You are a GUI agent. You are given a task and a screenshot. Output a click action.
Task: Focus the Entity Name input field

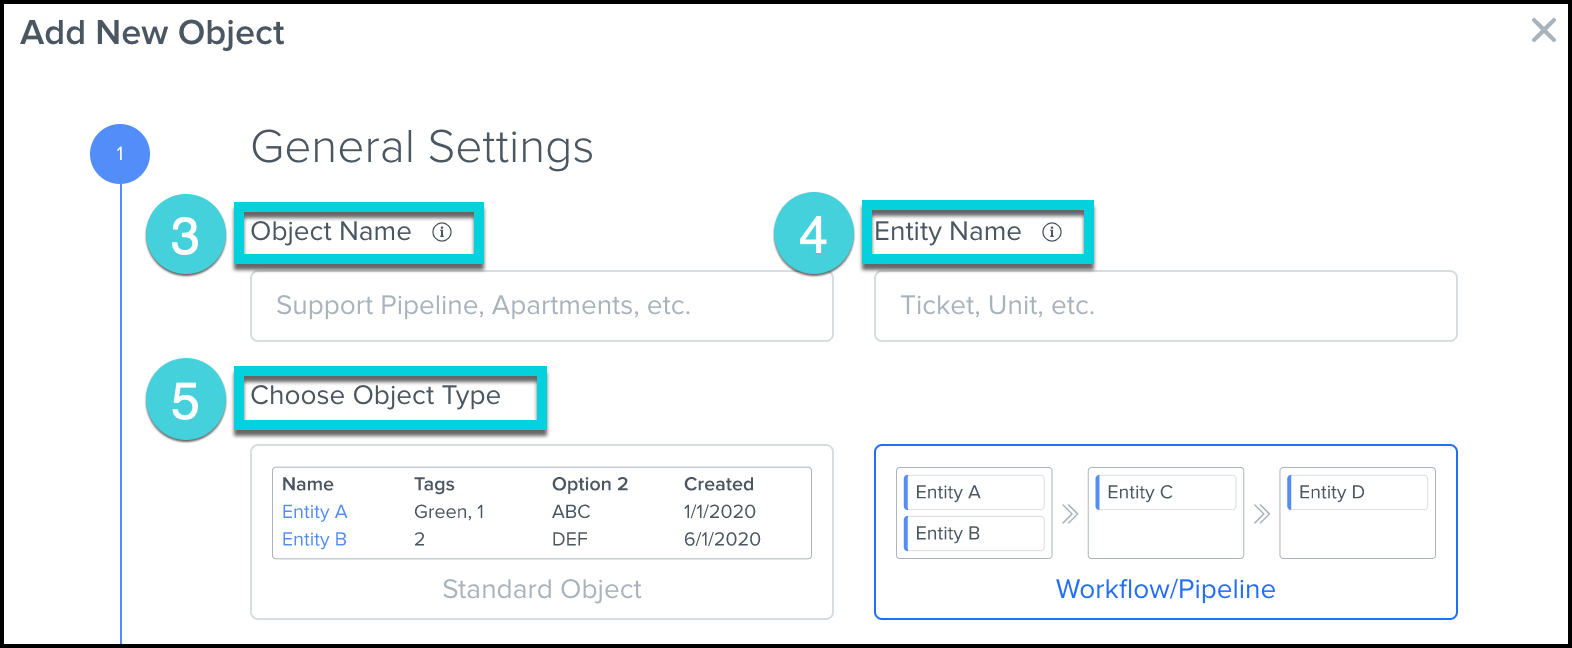click(x=1165, y=306)
